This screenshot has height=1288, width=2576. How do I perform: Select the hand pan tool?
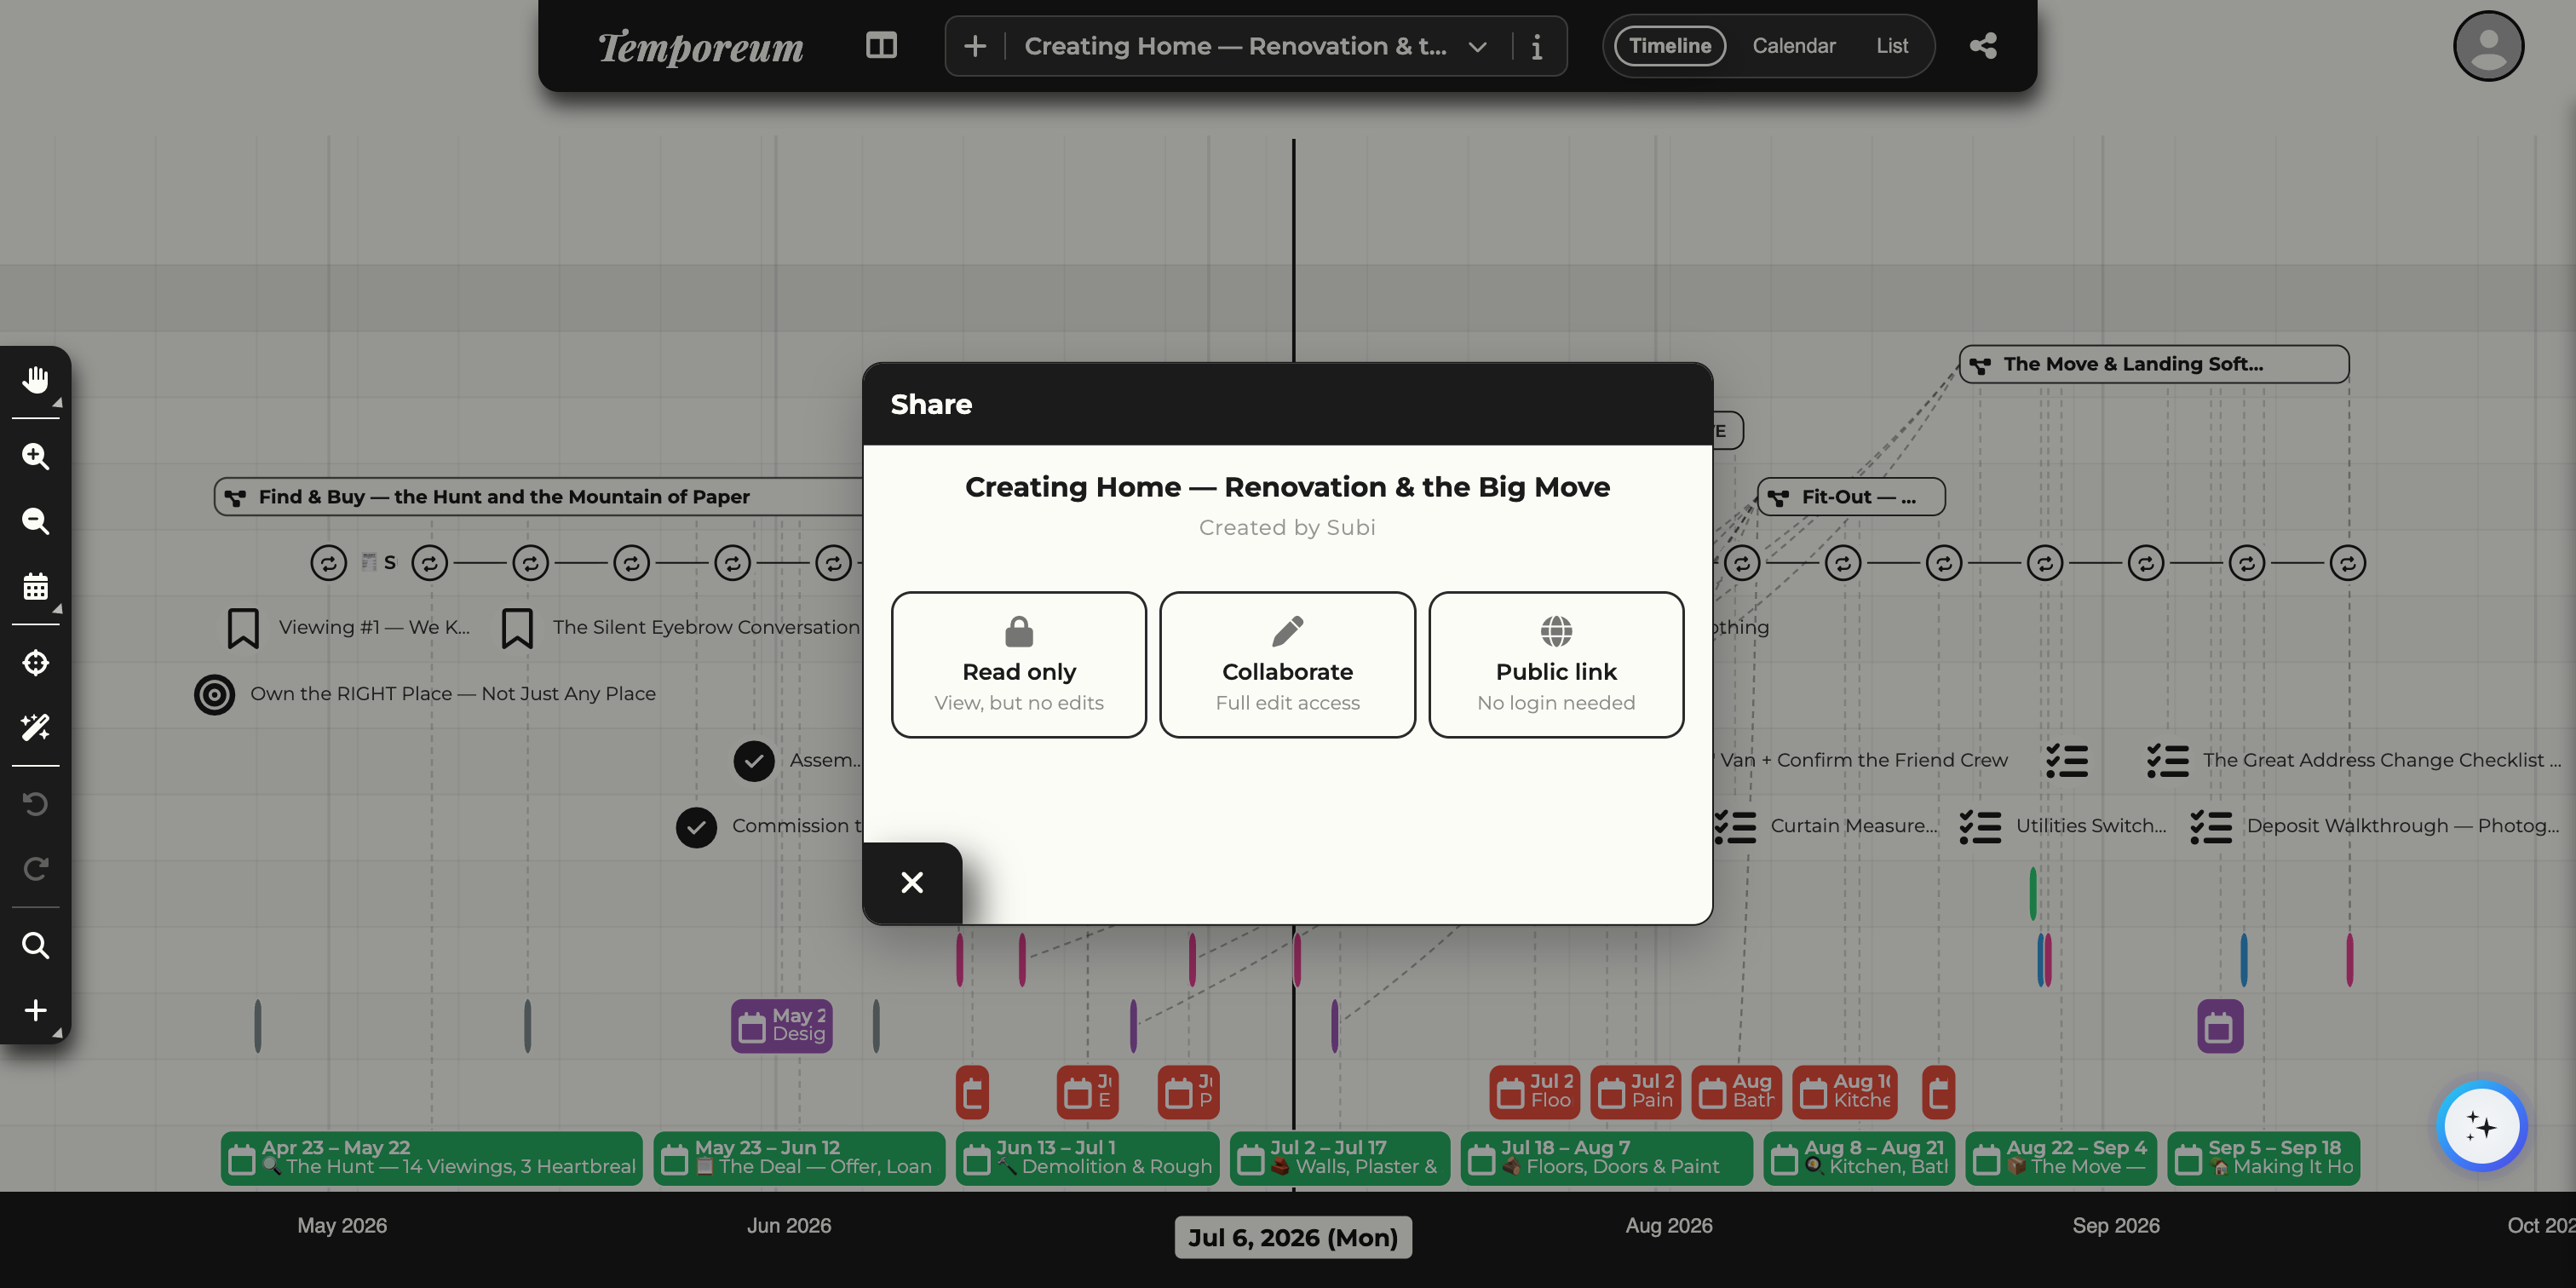(36, 379)
